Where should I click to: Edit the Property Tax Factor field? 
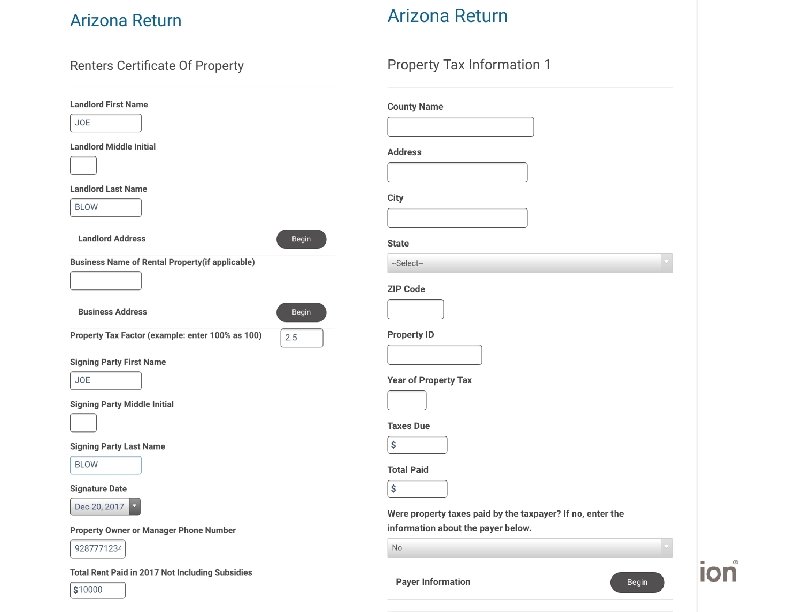(x=302, y=338)
